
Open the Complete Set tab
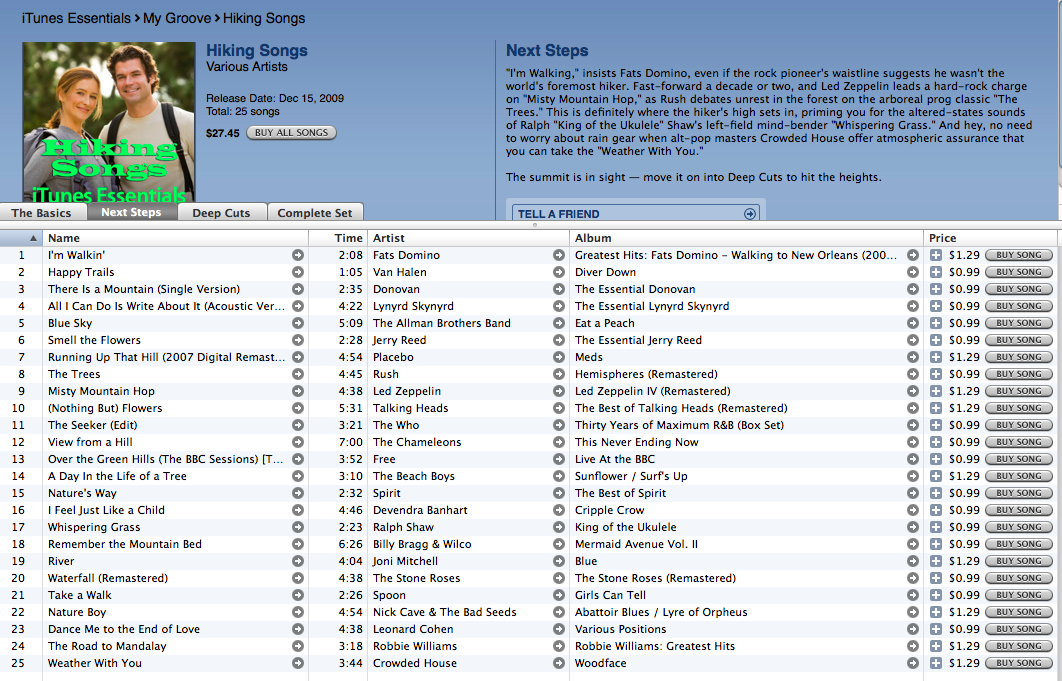314,213
